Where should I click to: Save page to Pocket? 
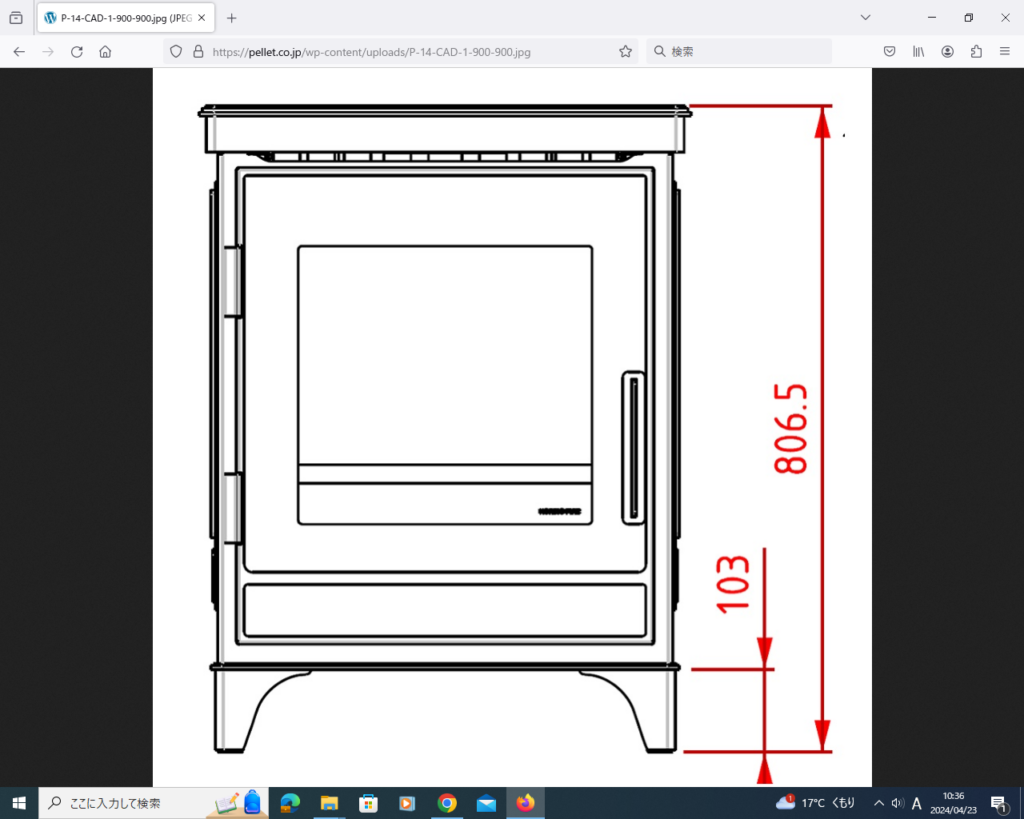tap(889, 52)
